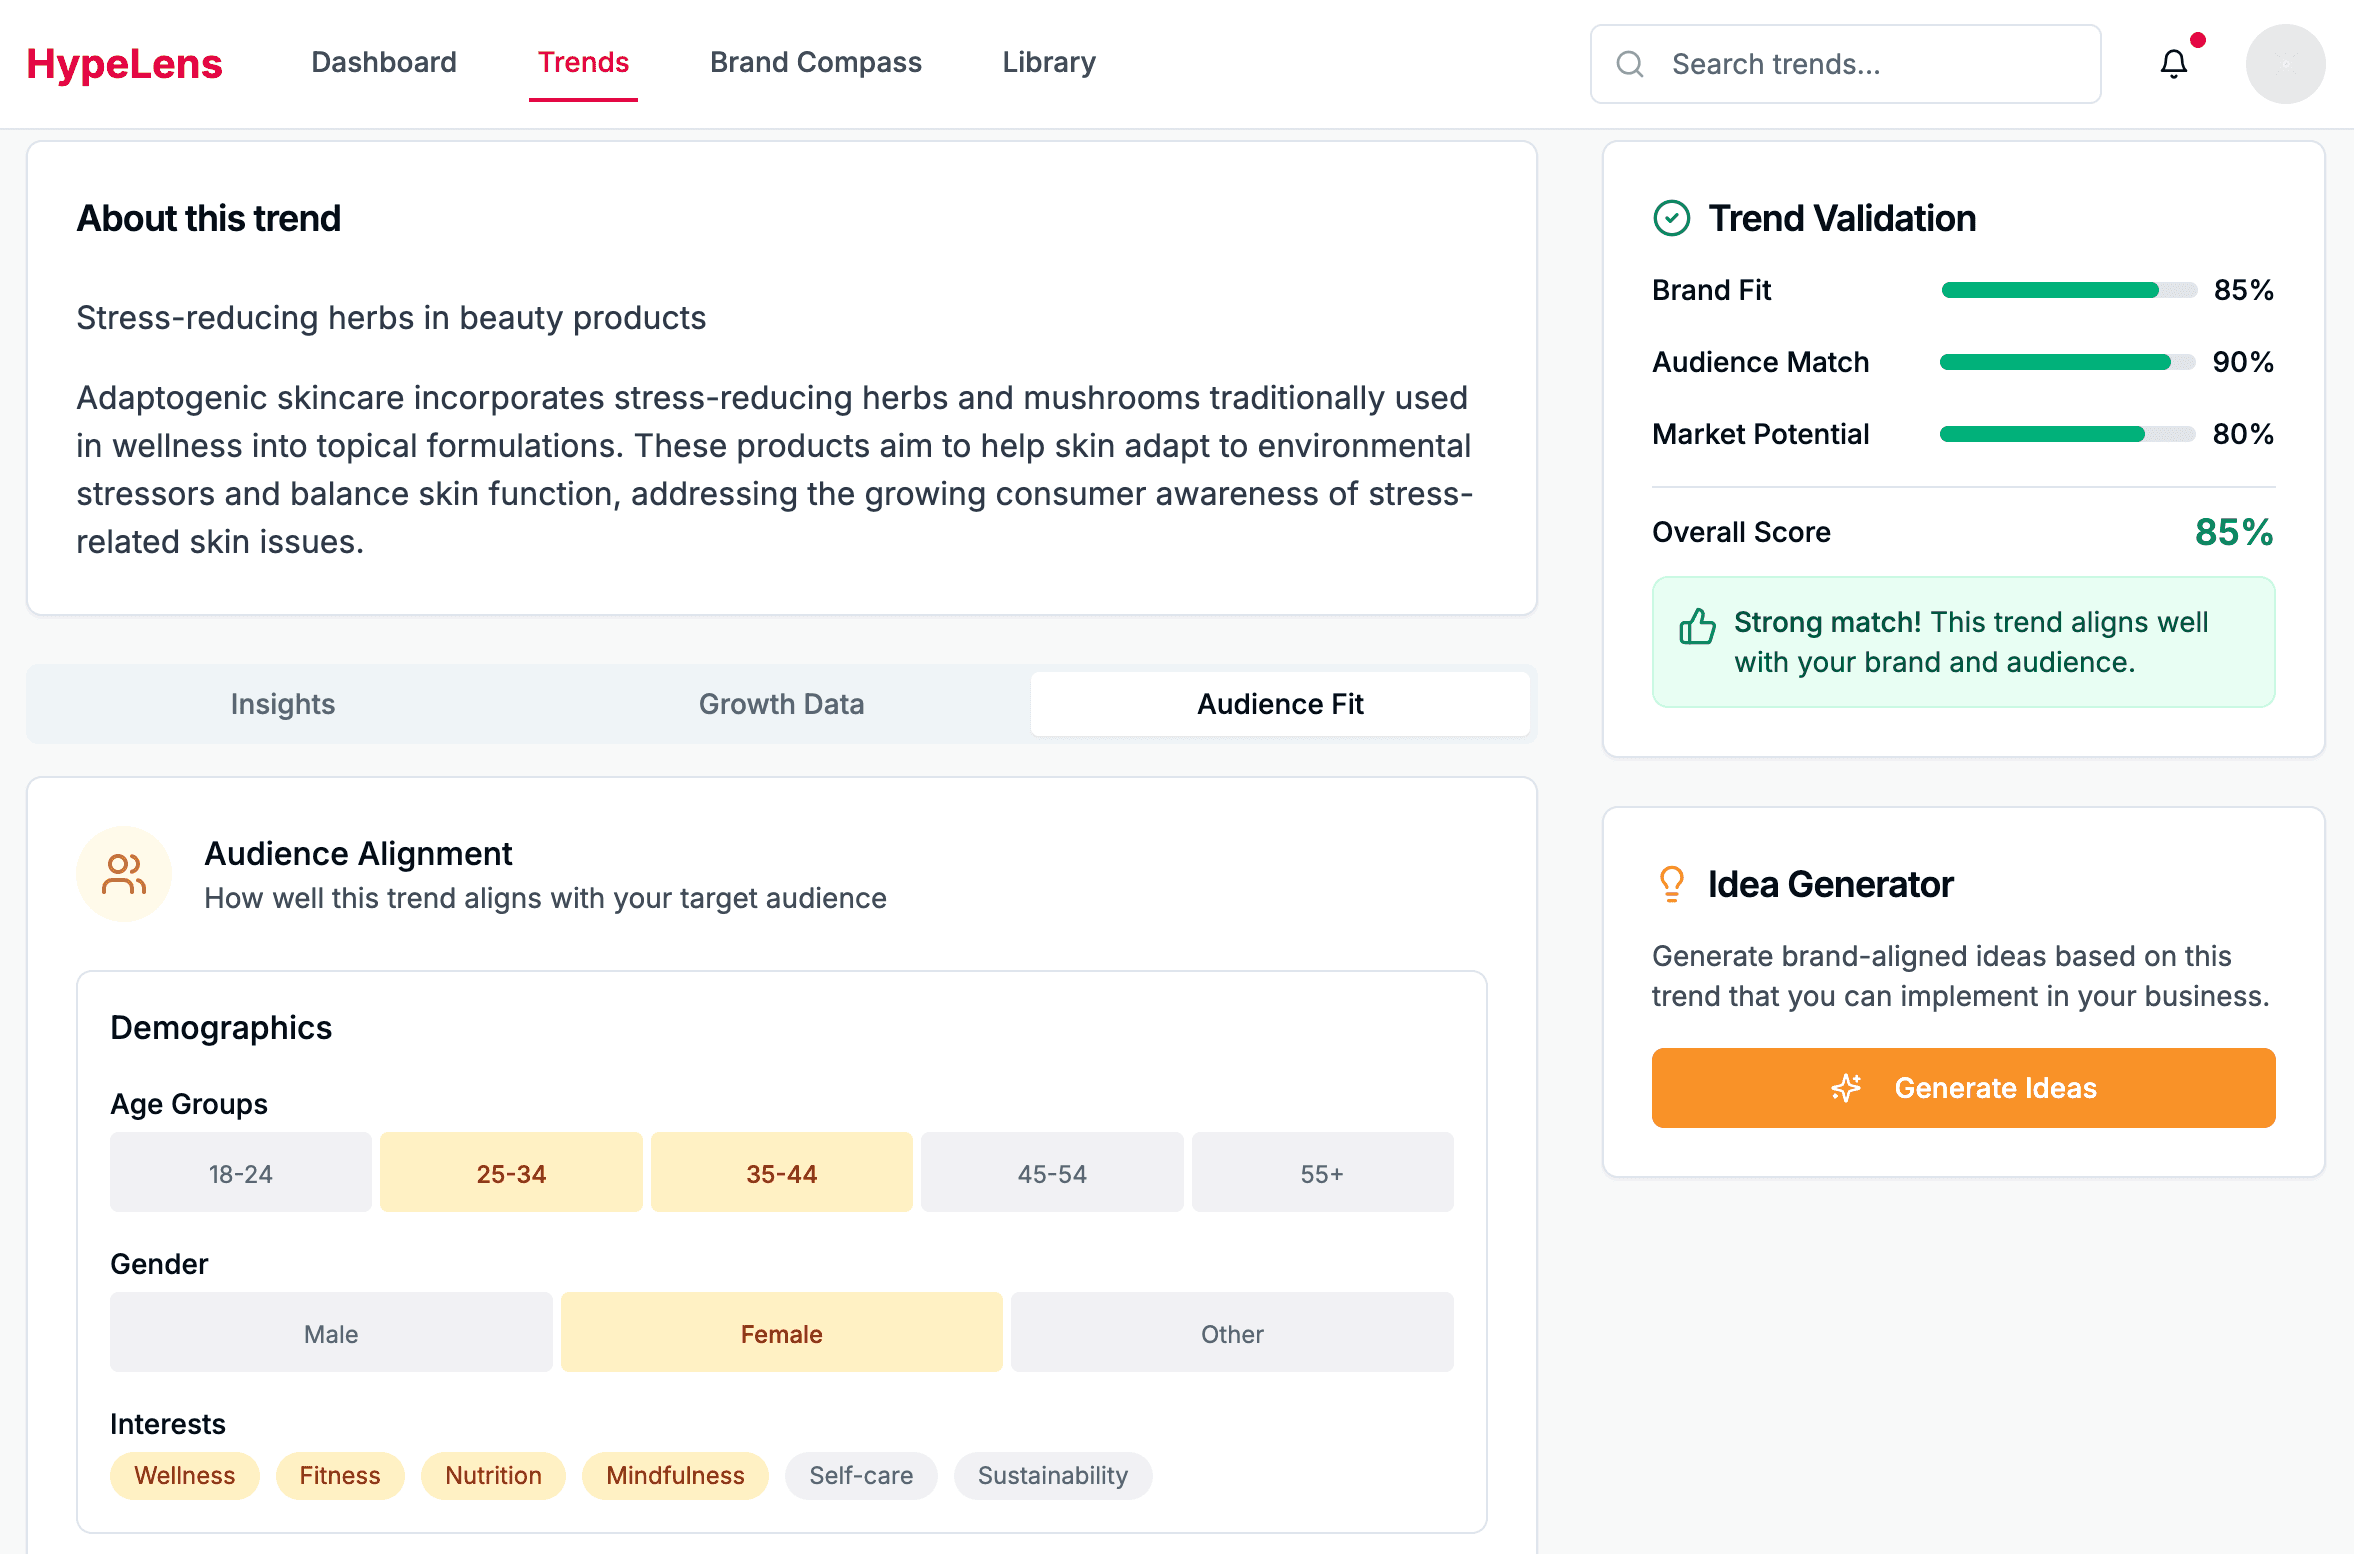This screenshot has width=2354, height=1554.
Task: Click the Idea Generator lightbulb icon
Action: tap(1671, 884)
